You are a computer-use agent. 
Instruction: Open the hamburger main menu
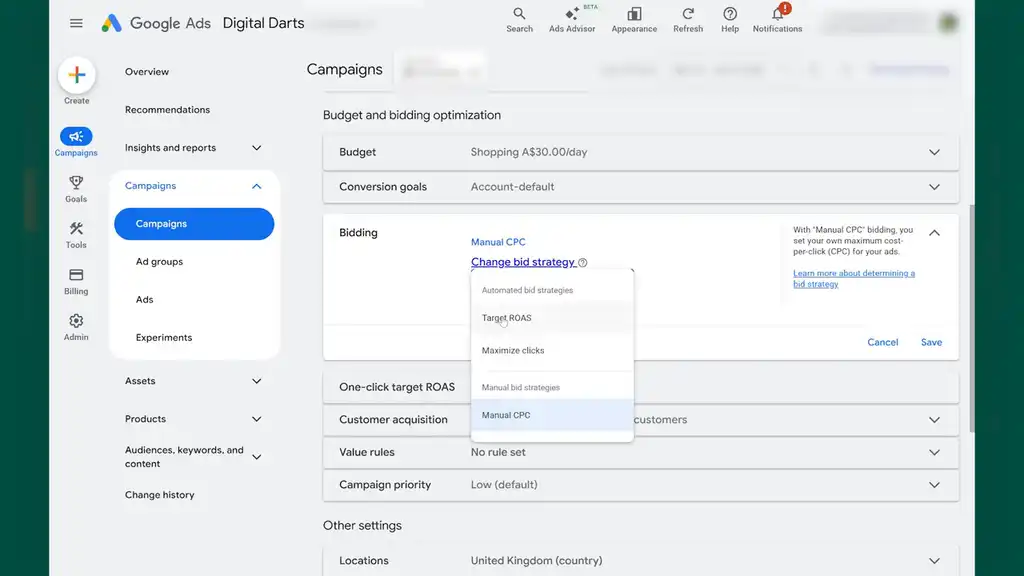pos(76,24)
